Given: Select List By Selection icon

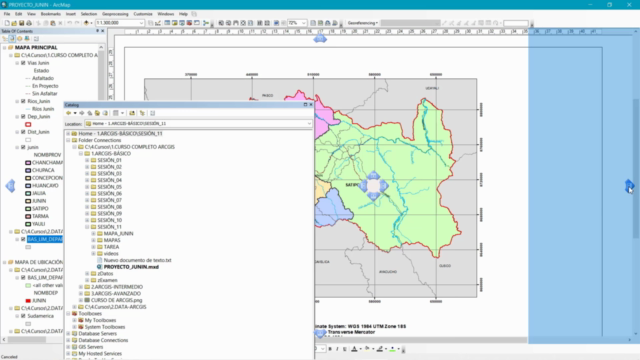Looking at the screenshot, I should click(x=27, y=38).
